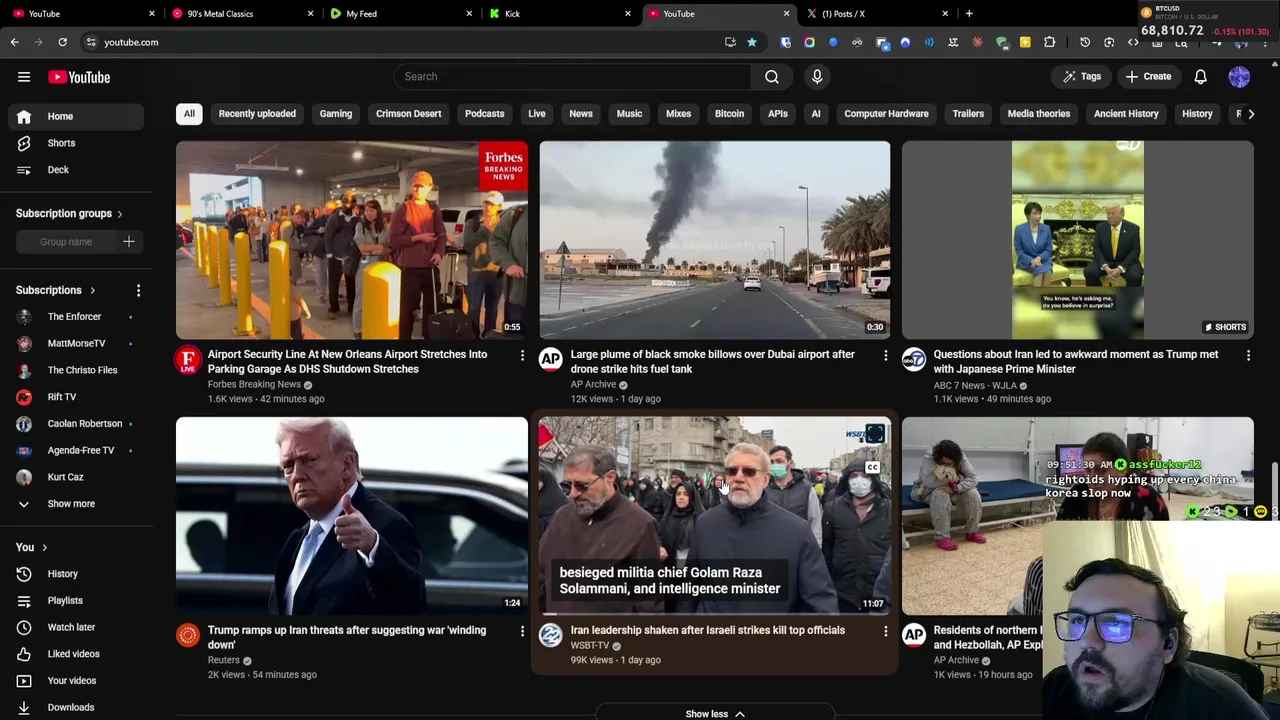Open more options for Airport Security video
This screenshot has width=1280, height=720.
(522, 355)
